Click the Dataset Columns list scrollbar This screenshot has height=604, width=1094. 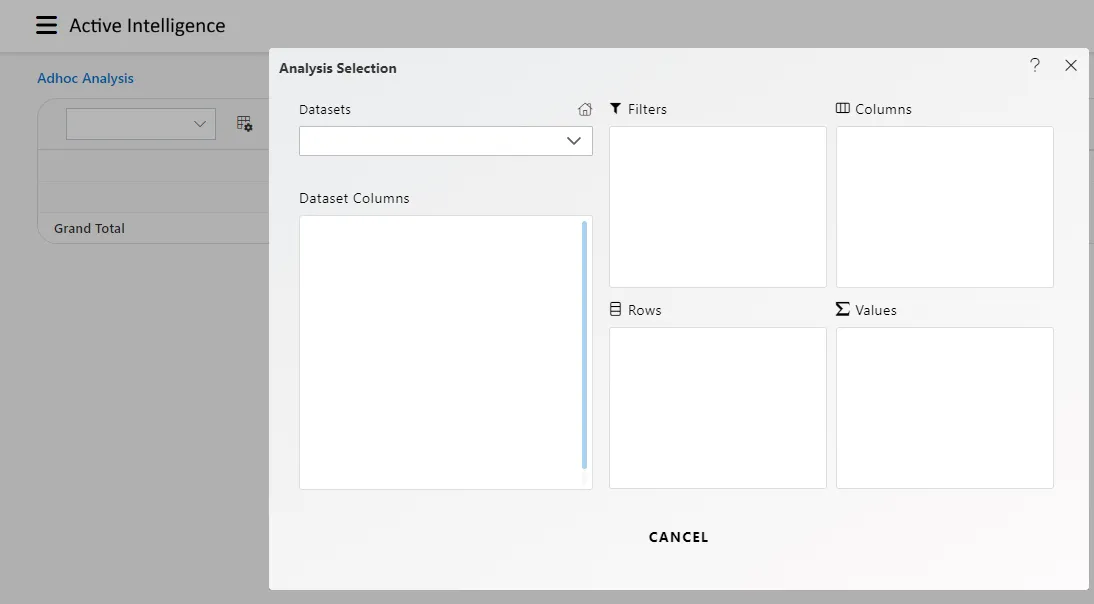click(584, 345)
